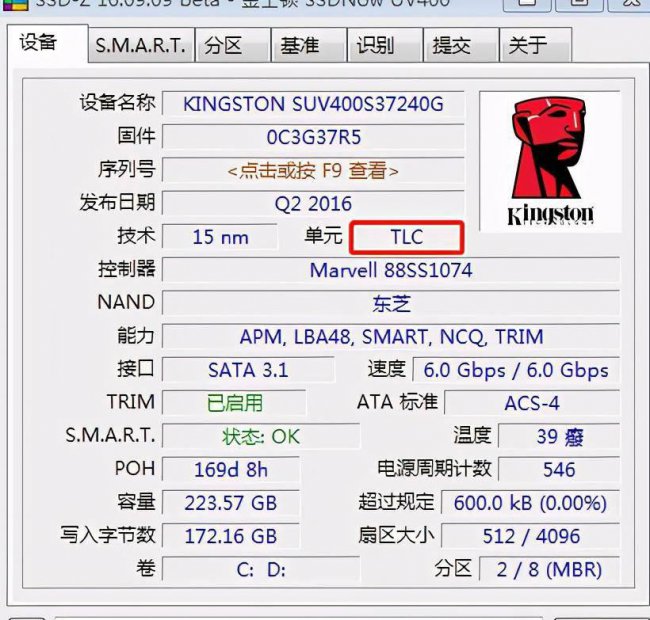Click device name KINGSTON SUV400S37240G
Screen dimensions: 650x620
(313, 104)
